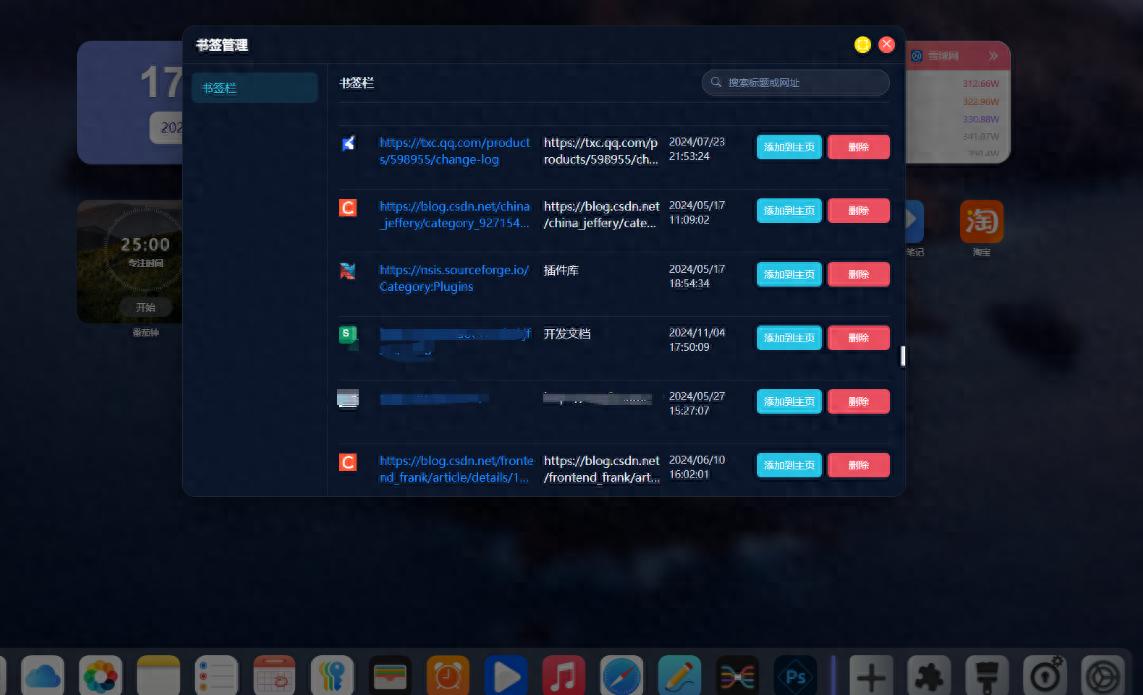The height and width of the screenshot is (695, 1143).
Task: Click the paint brush icon in dock
Action: tap(987, 675)
